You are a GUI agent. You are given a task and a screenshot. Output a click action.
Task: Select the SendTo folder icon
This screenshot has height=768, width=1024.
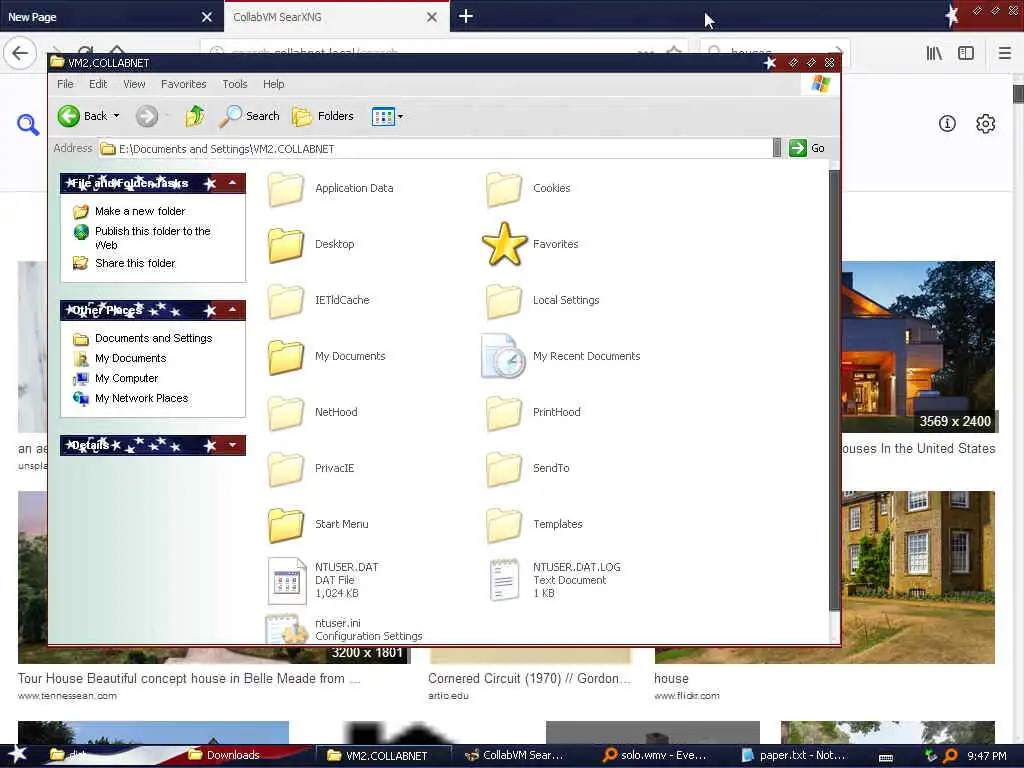[504, 469]
